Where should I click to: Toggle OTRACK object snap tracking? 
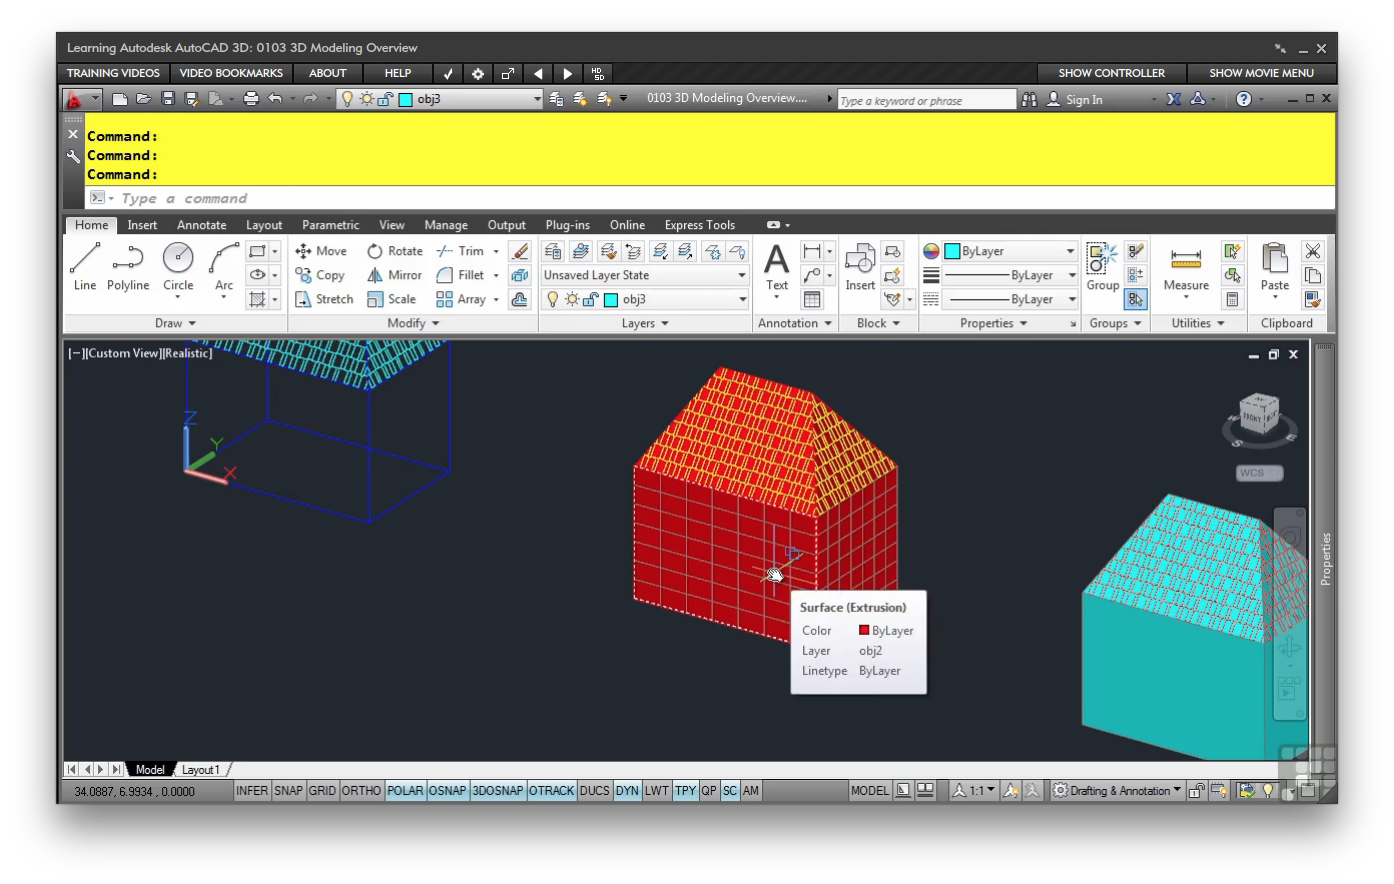click(x=552, y=790)
